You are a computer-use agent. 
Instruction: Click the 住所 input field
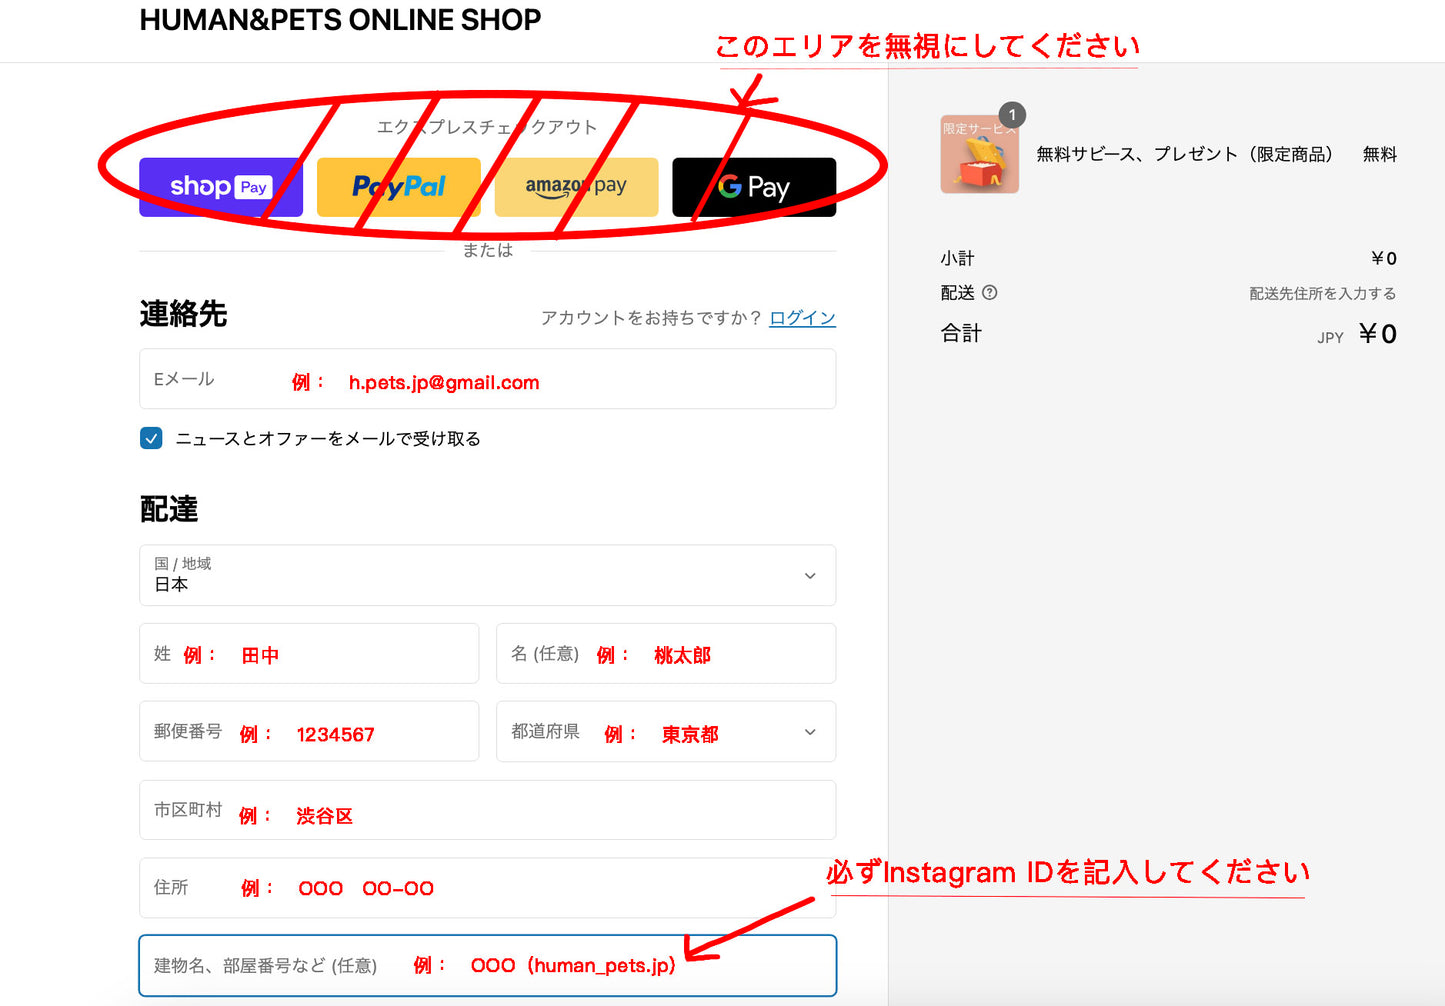pyautogui.click(x=487, y=888)
